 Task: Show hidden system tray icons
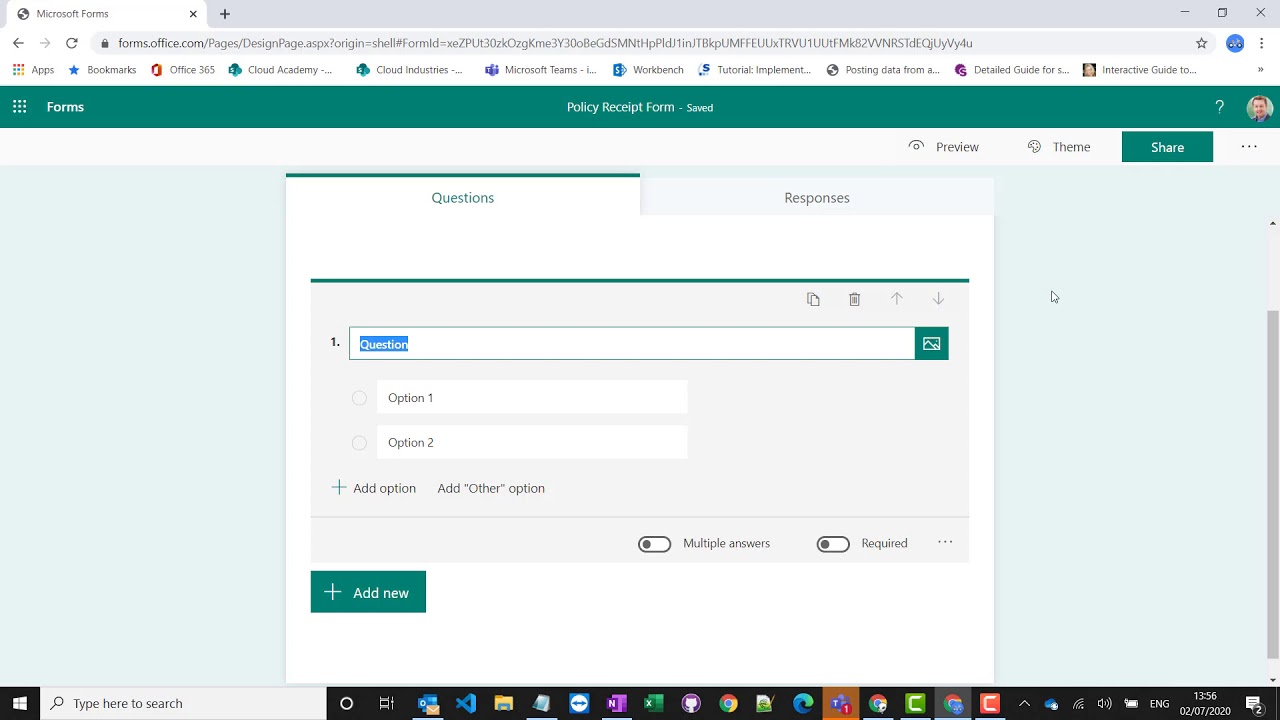pyautogui.click(x=1024, y=703)
